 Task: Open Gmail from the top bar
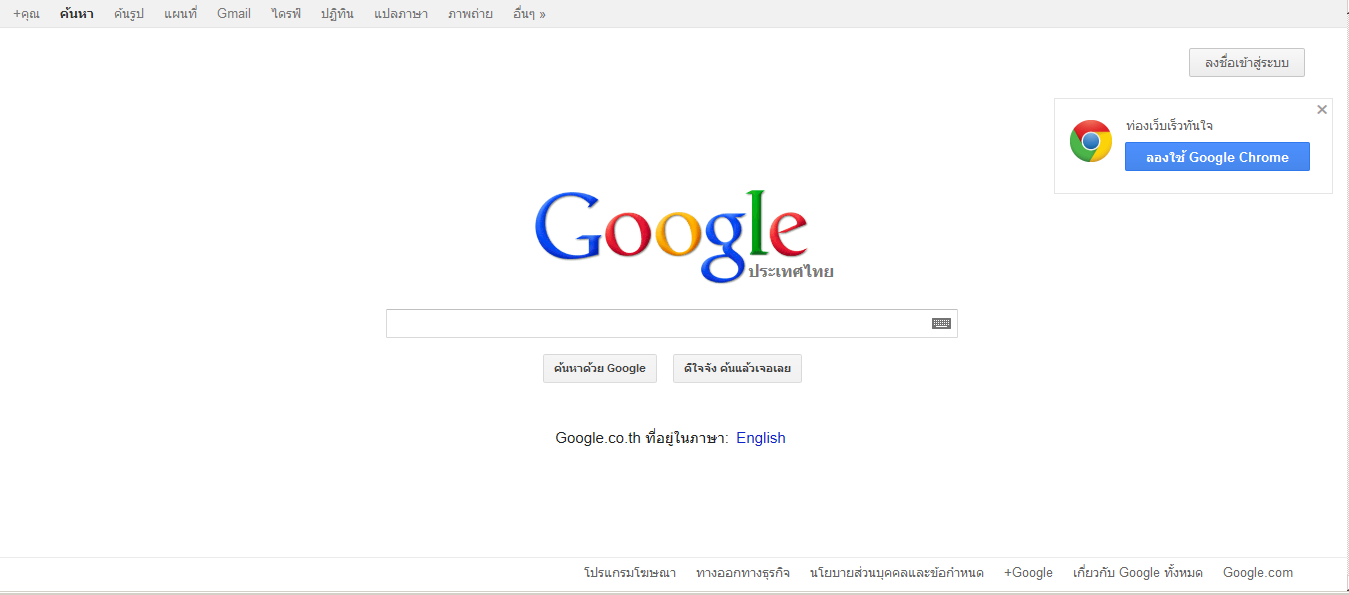pyautogui.click(x=234, y=14)
